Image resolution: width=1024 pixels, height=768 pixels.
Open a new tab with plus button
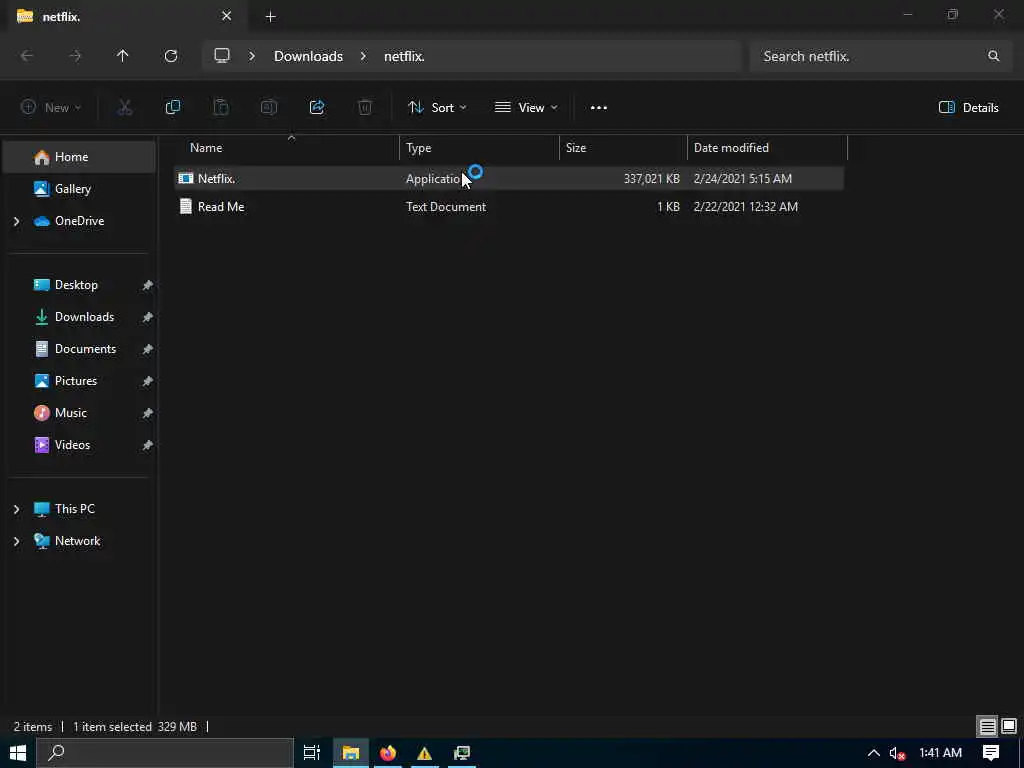pos(270,17)
